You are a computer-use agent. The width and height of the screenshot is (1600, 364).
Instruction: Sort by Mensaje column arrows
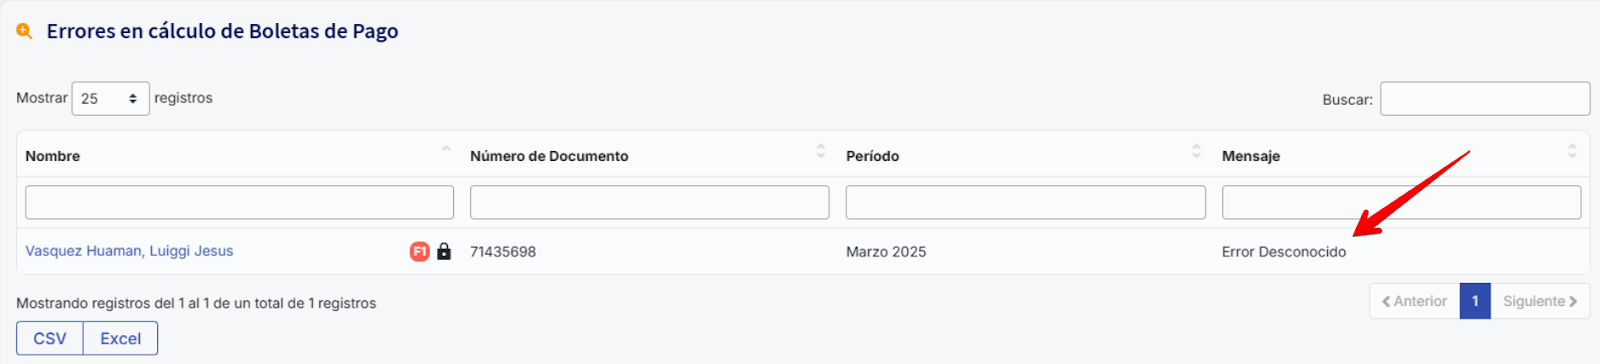coord(1572,151)
